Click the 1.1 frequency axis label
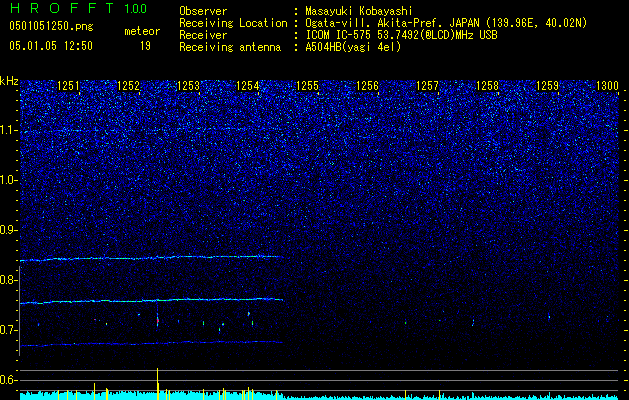 pos(8,131)
